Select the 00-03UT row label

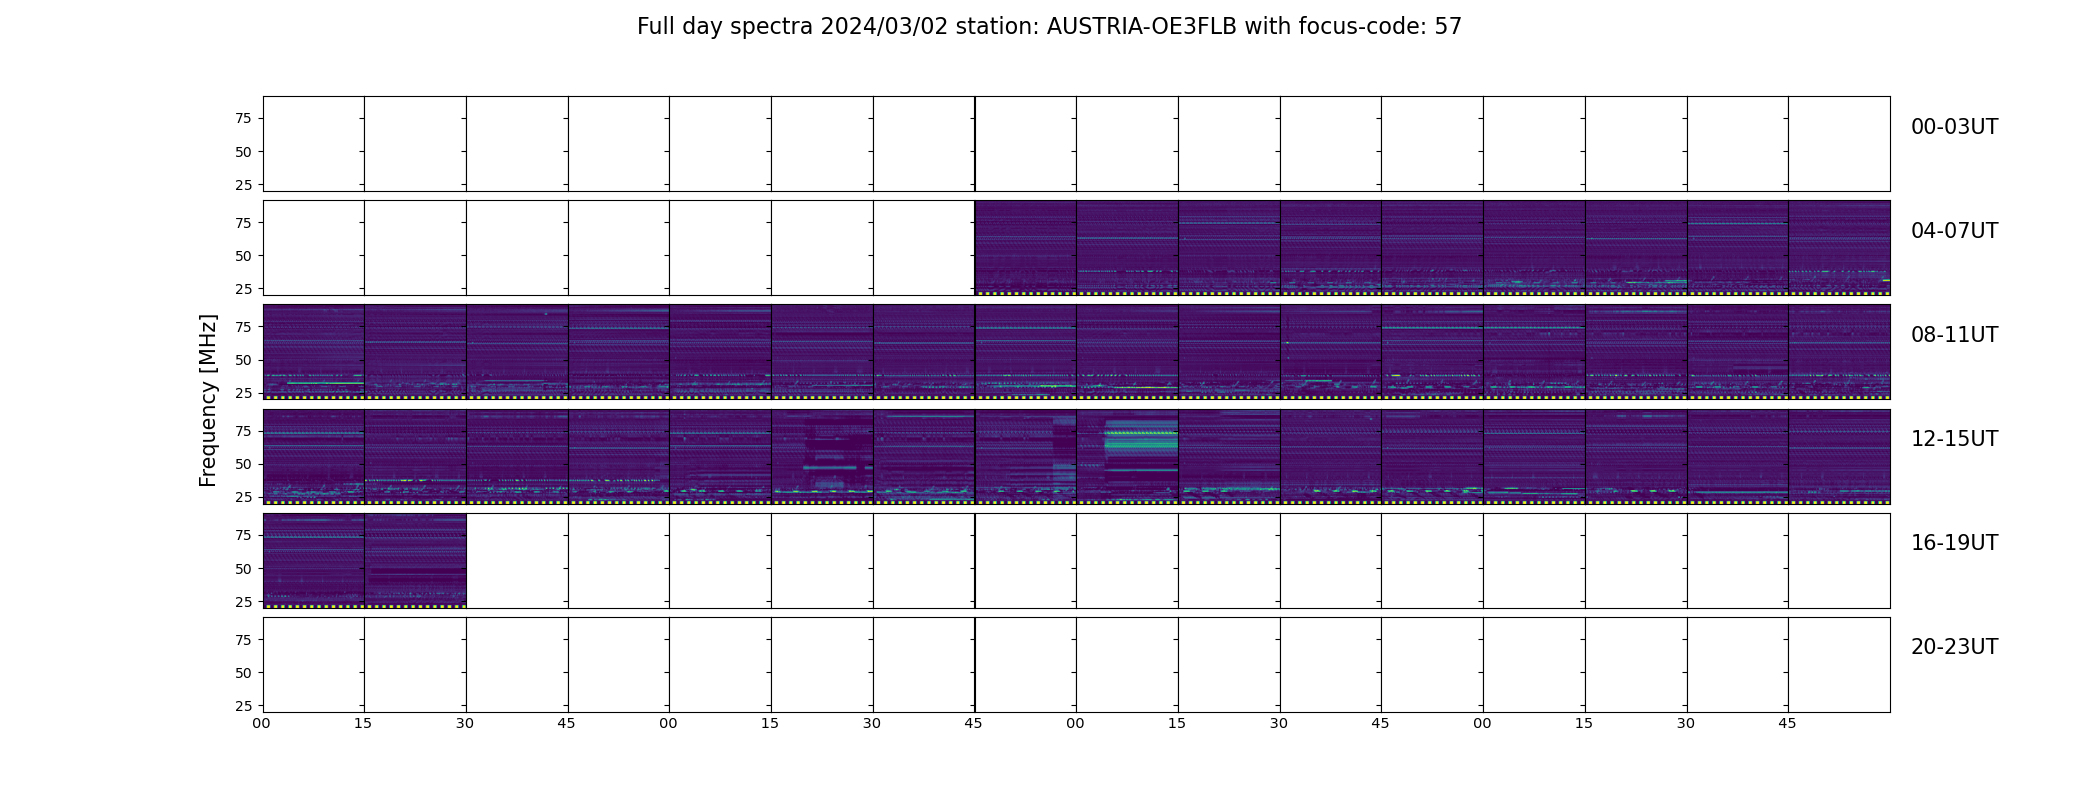coord(1954,127)
